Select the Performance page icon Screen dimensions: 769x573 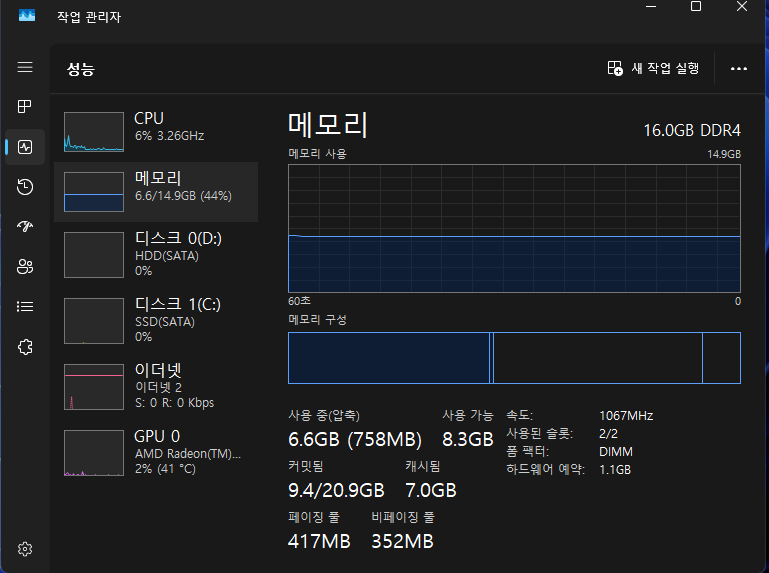pos(25,147)
